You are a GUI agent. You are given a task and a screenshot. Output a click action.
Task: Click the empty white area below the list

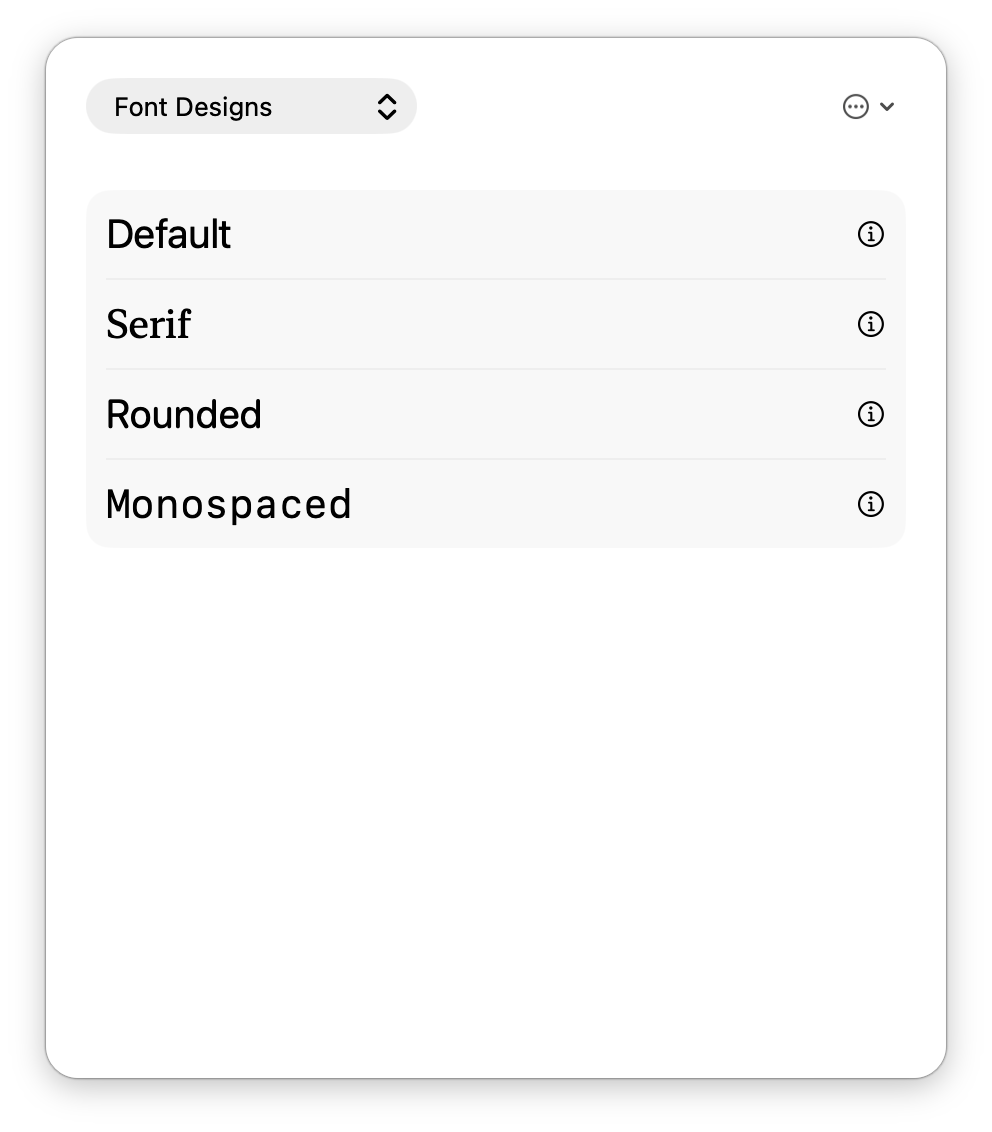pyautogui.click(x=495, y=809)
